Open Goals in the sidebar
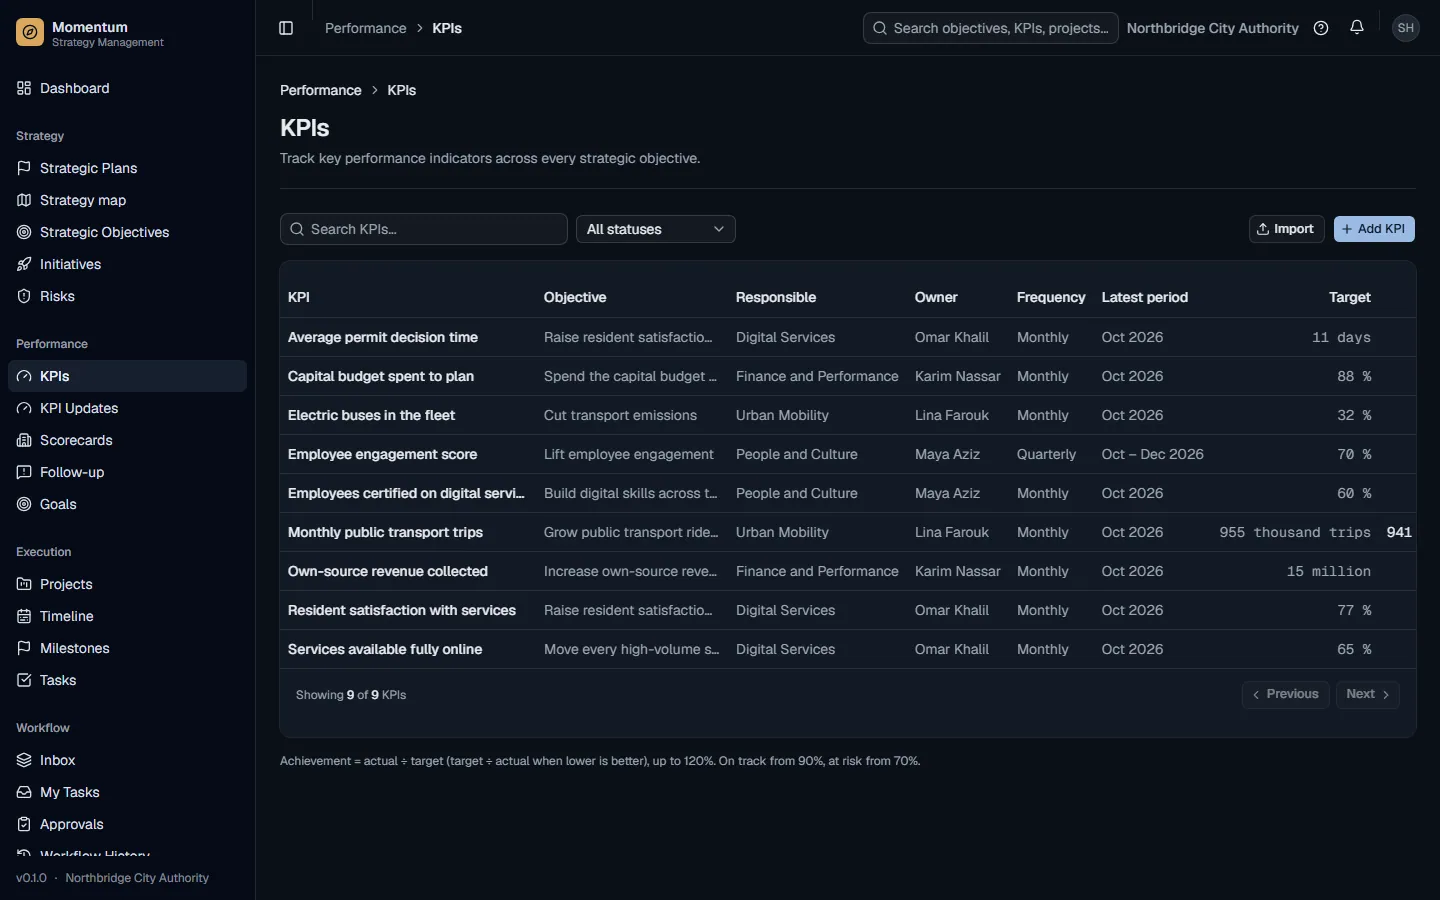Viewport: 1440px width, 900px height. click(x=127, y=504)
